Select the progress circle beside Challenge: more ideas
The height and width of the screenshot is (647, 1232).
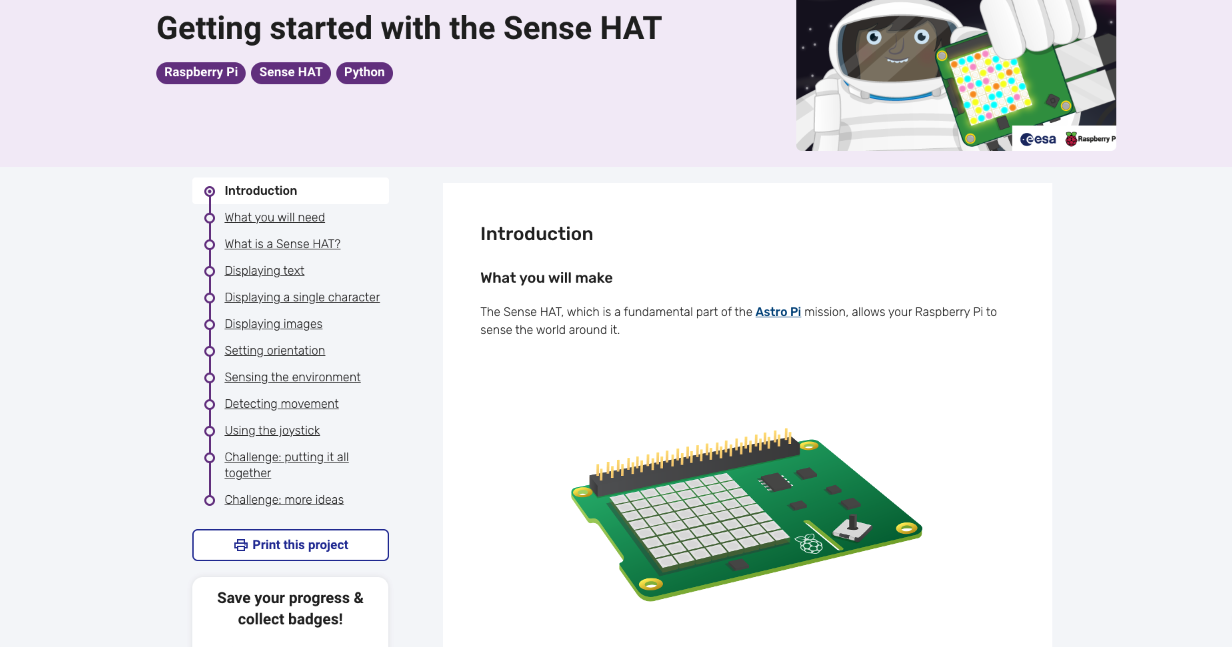[x=208, y=499]
